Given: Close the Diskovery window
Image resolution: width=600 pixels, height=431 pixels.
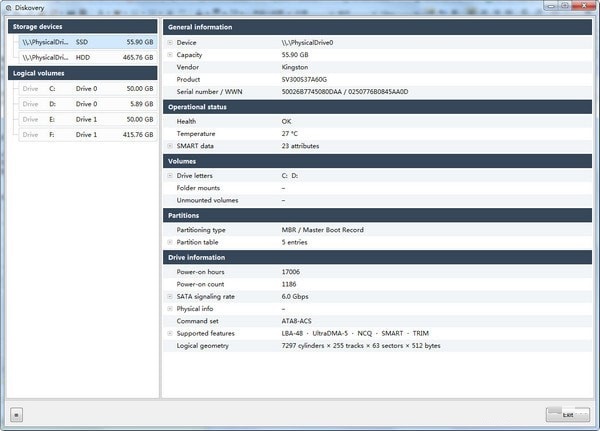Looking at the screenshot, I should 584,6.
